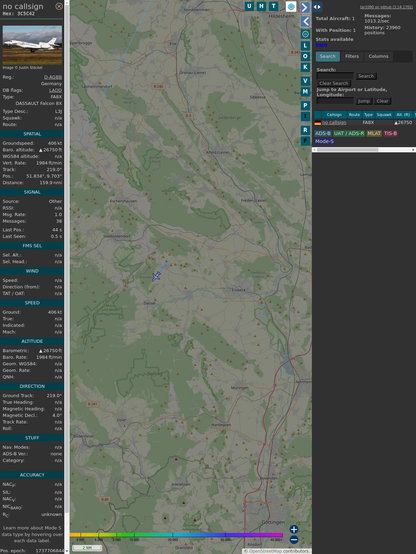
Task: Switch to the Filters tab
Action: pyautogui.click(x=352, y=56)
